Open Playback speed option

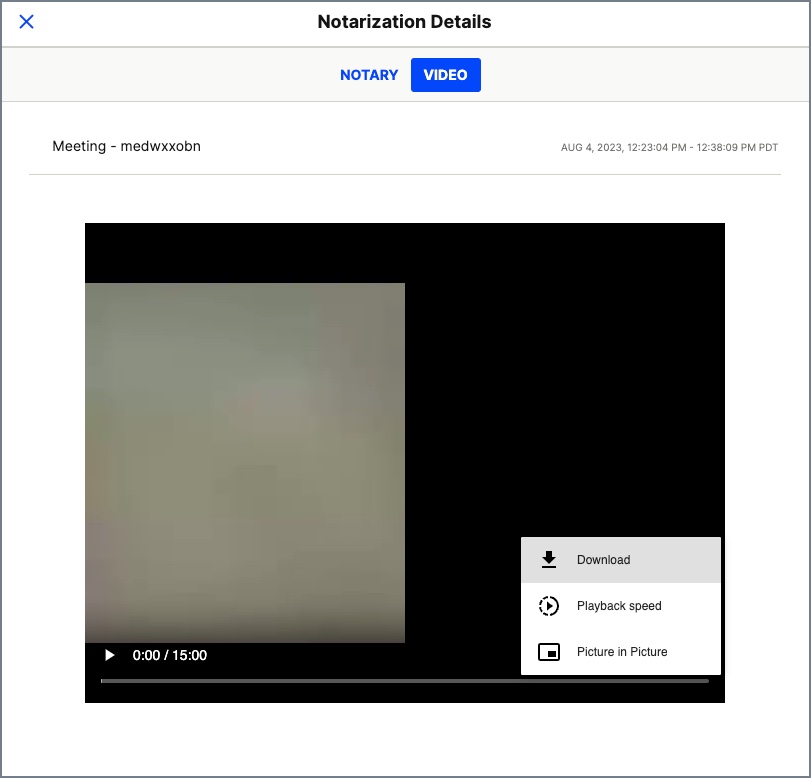tap(621, 606)
